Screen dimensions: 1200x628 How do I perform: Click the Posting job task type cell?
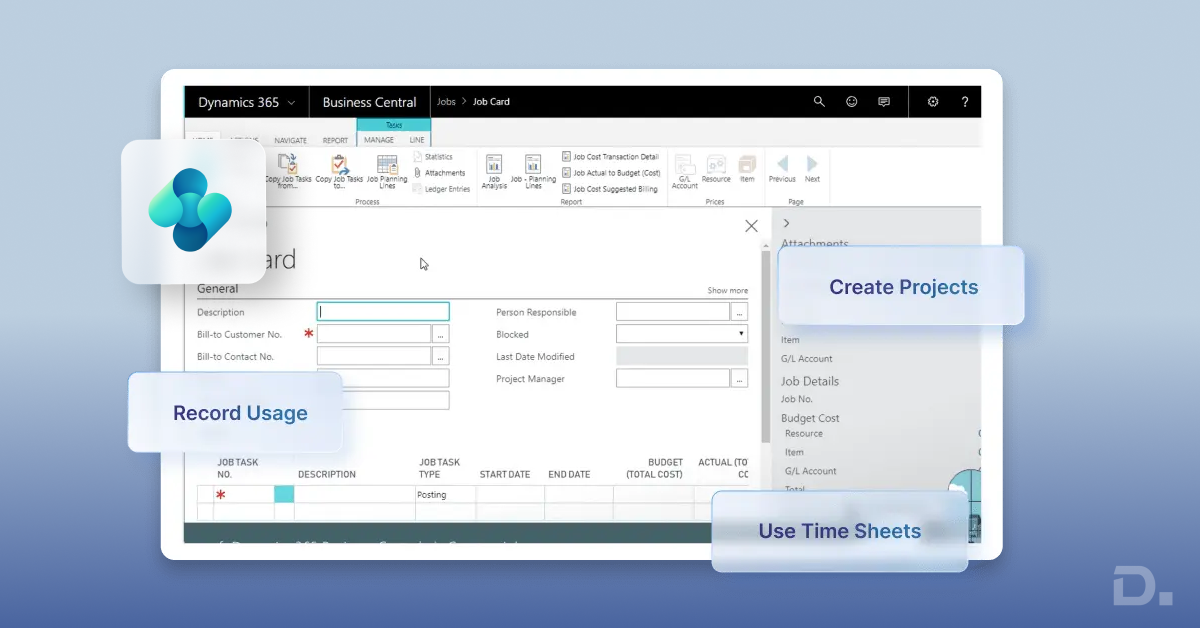point(445,495)
